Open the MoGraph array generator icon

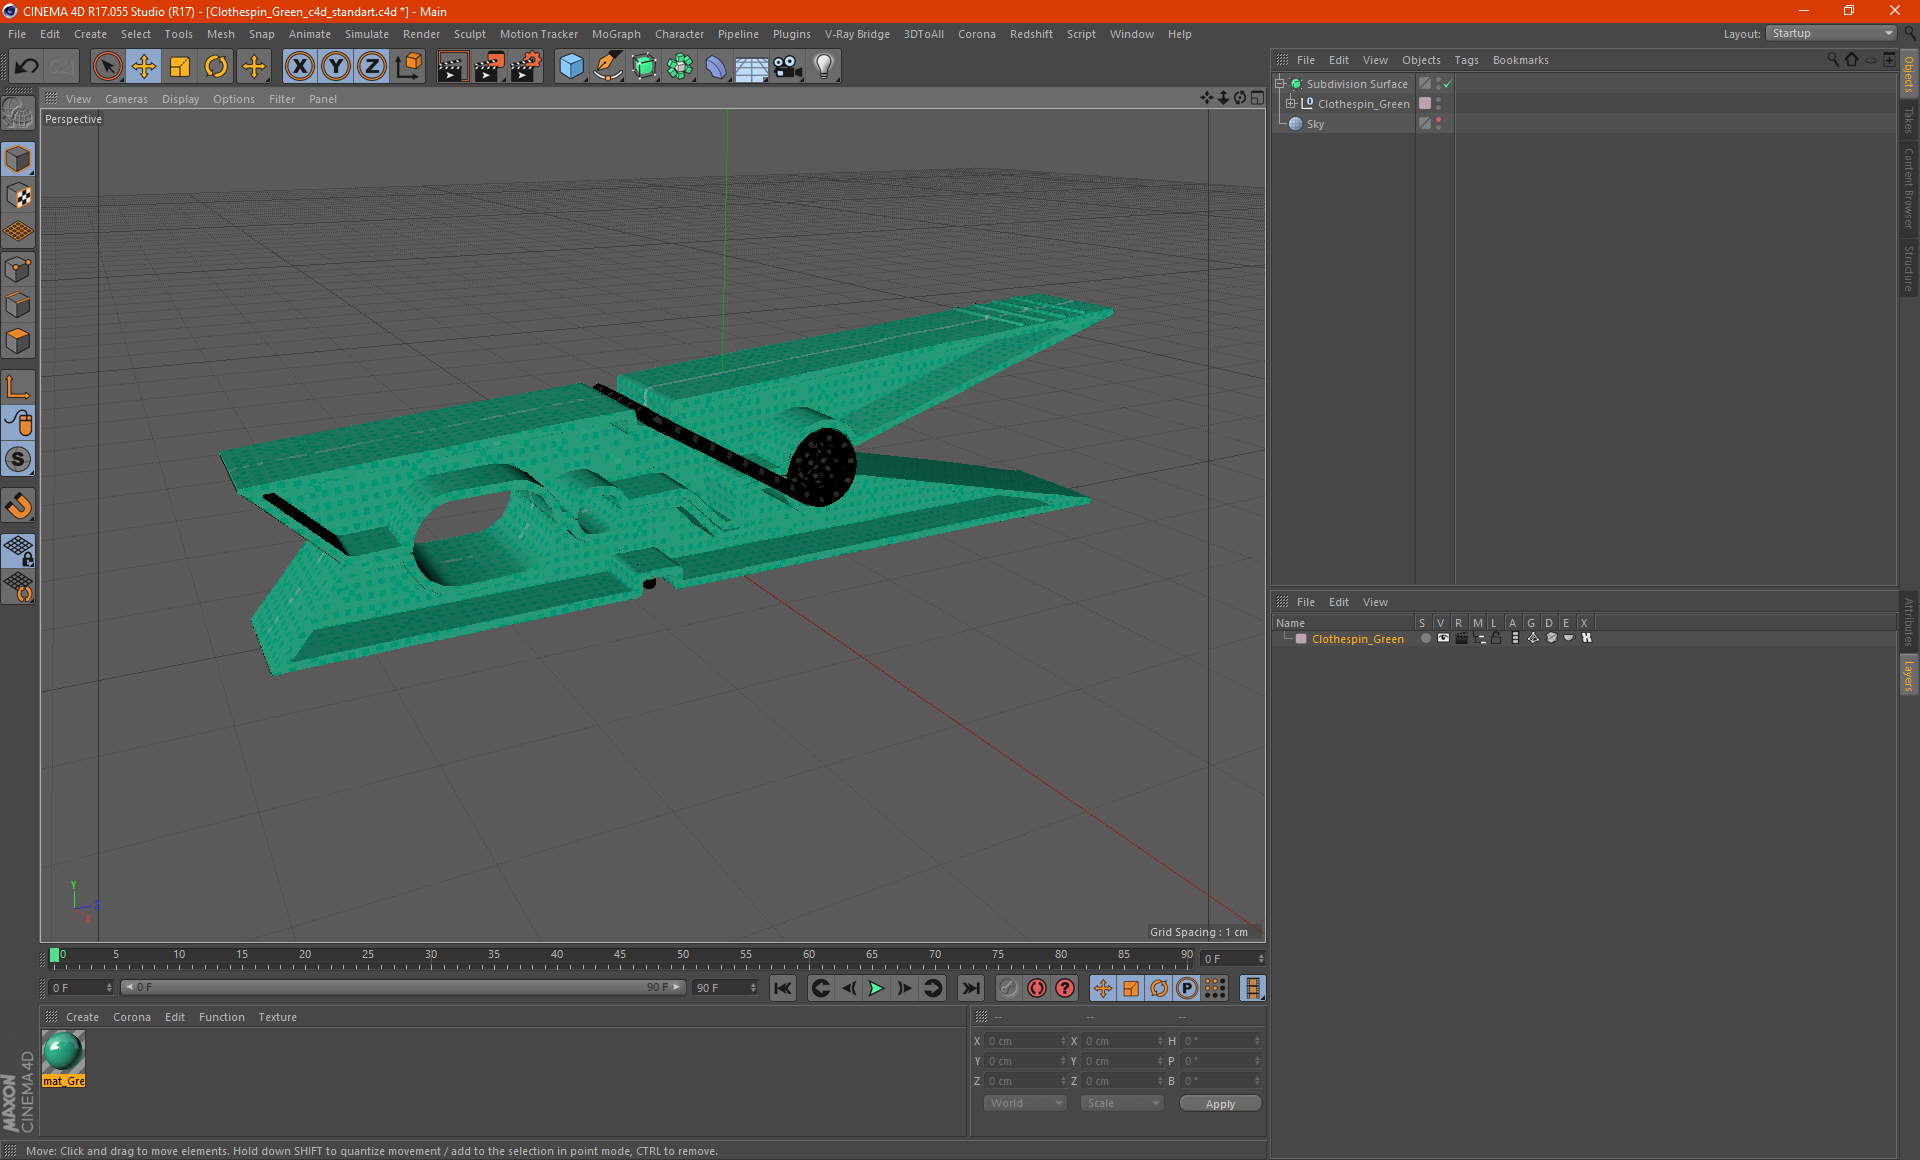coord(680,67)
